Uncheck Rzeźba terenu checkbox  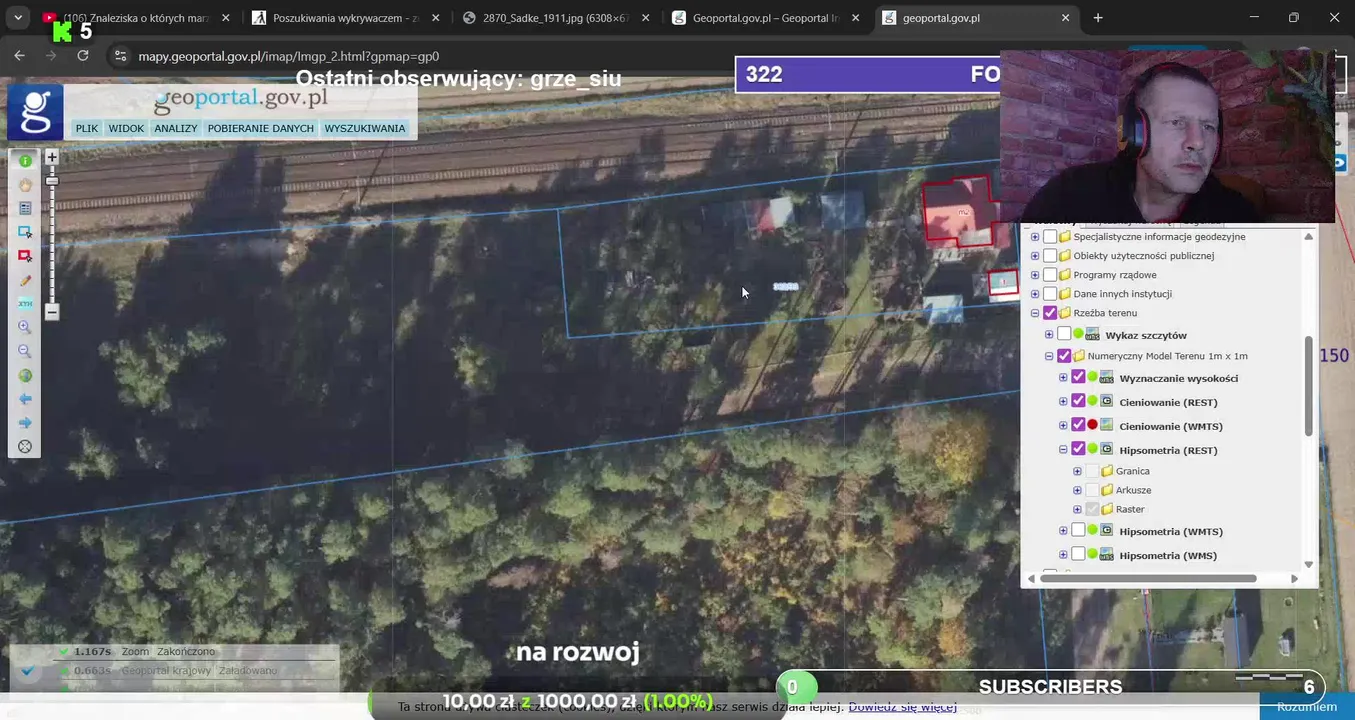pos(1050,313)
